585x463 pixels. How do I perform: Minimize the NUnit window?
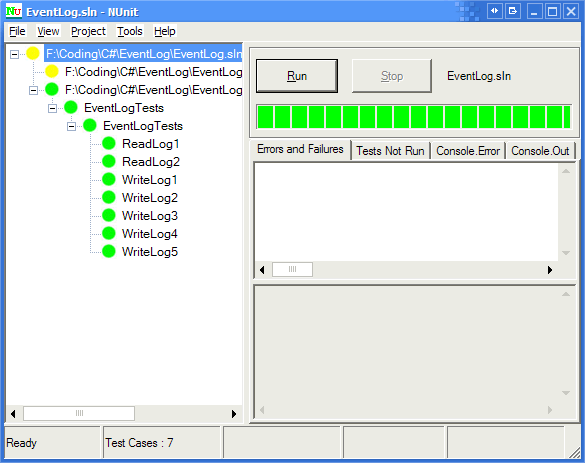(x=534, y=11)
